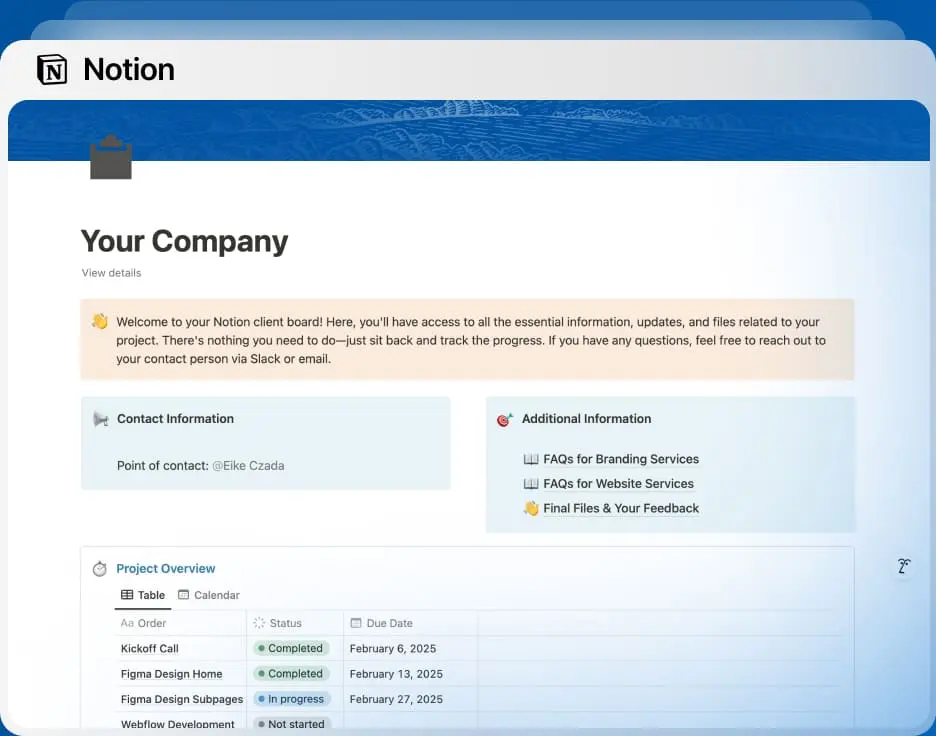Image resolution: width=936 pixels, height=736 pixels.
Task: Click the Notion logo icon
Action: 52,69
